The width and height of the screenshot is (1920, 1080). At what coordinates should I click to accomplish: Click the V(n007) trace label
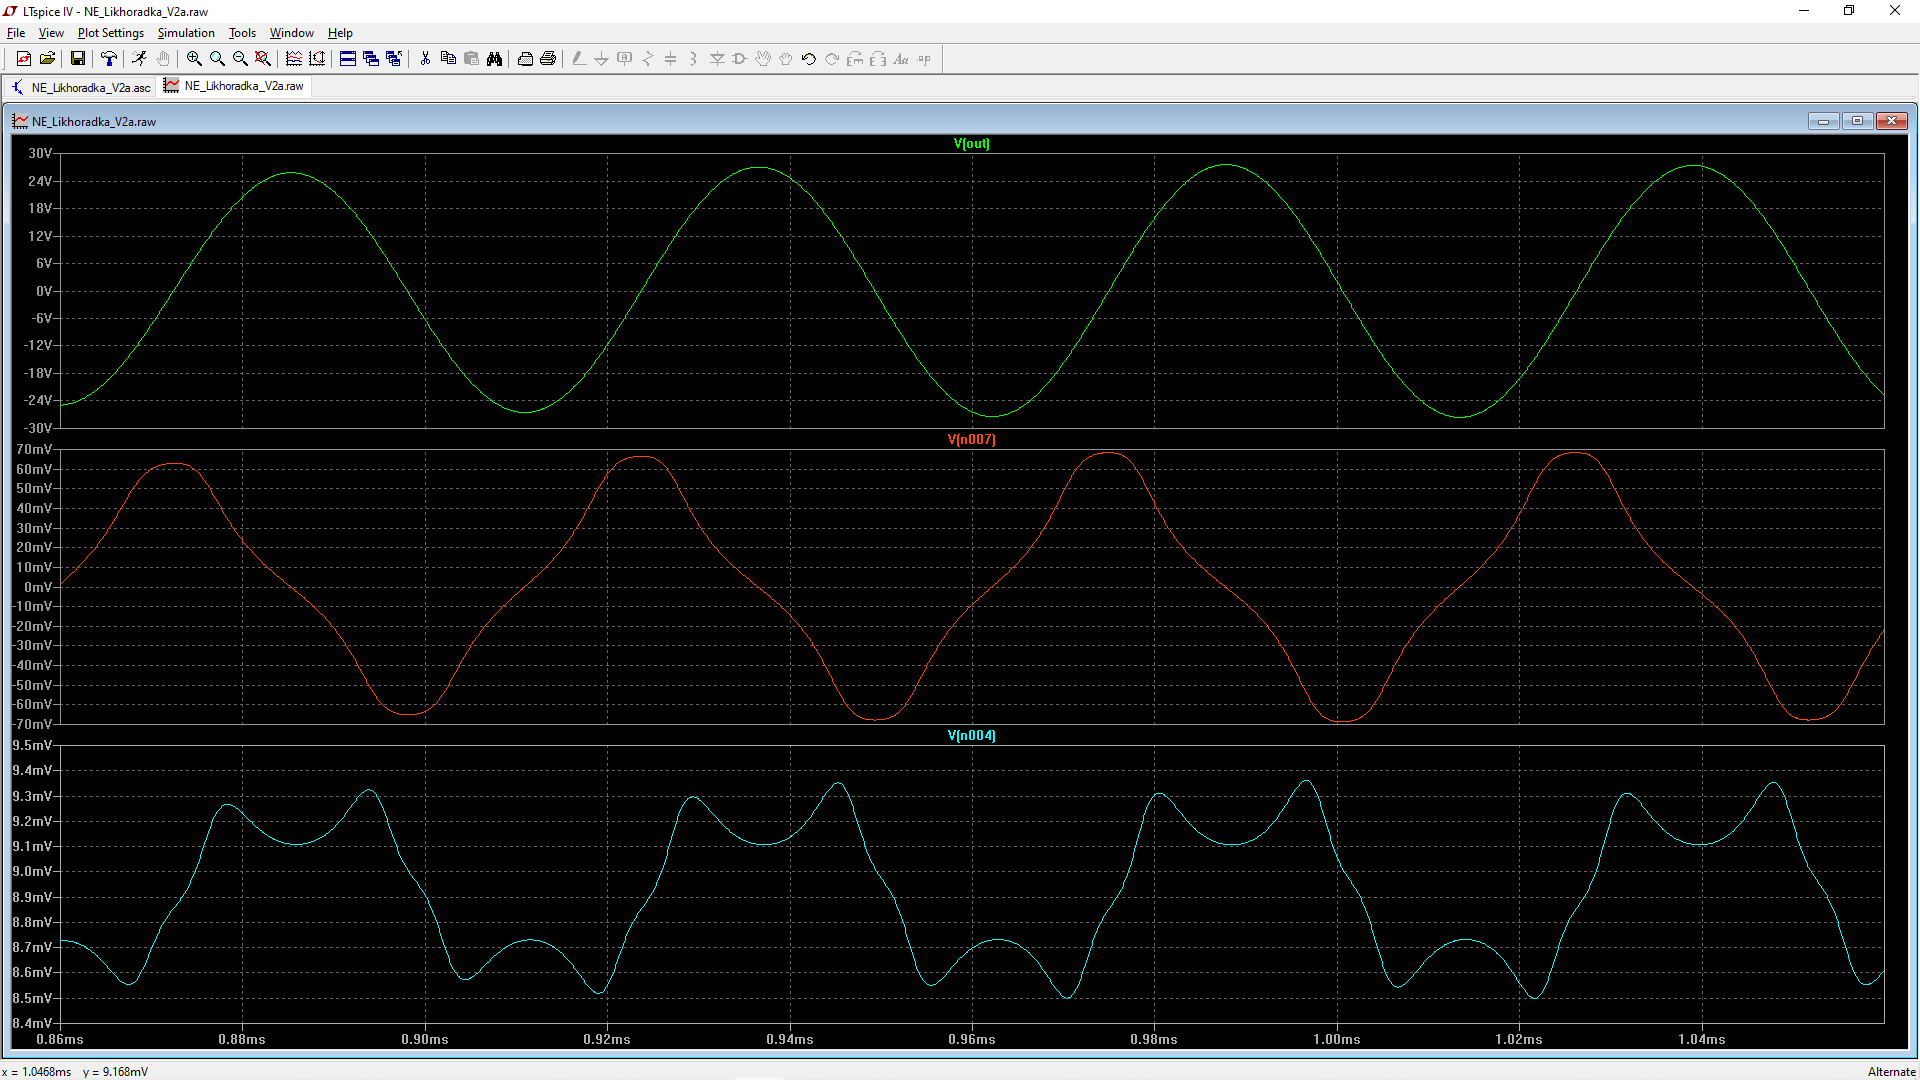[x=971, y=439]
